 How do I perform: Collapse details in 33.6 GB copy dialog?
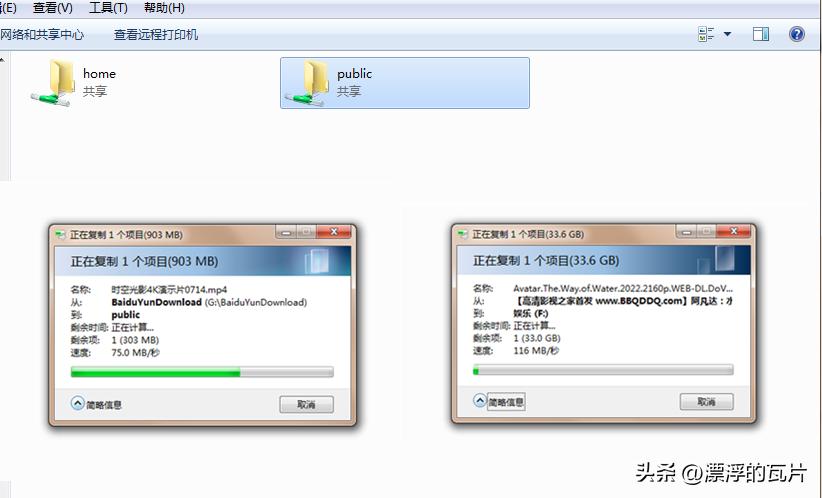tap(499, 402)
